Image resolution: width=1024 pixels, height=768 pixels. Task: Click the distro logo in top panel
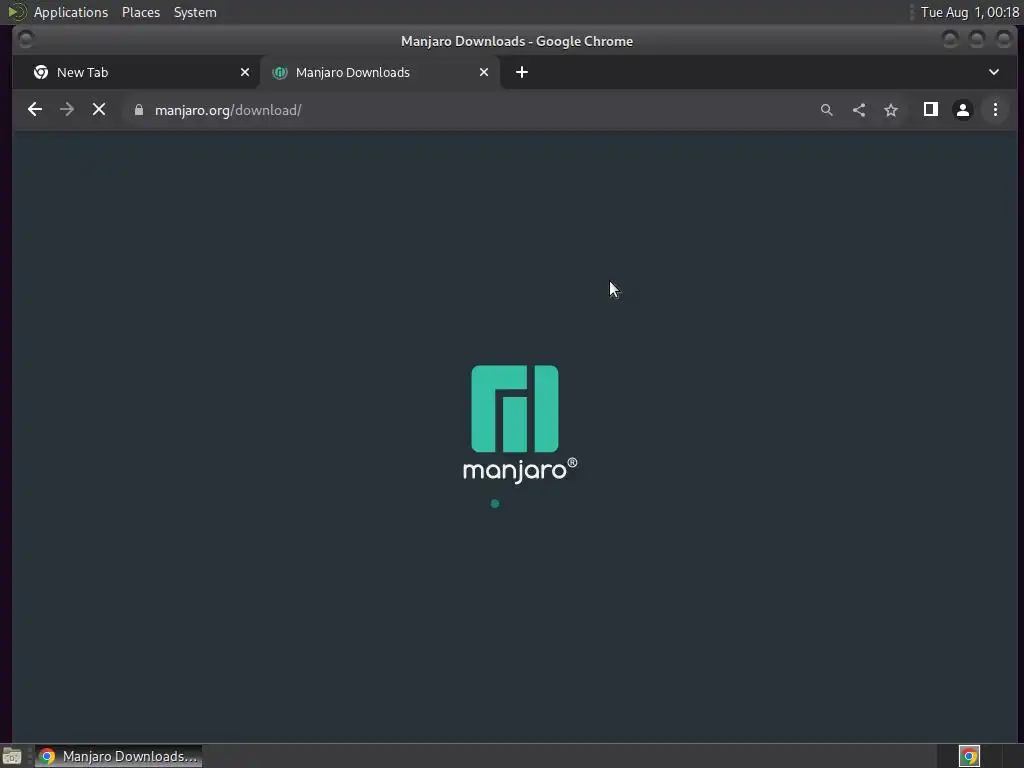16,12
